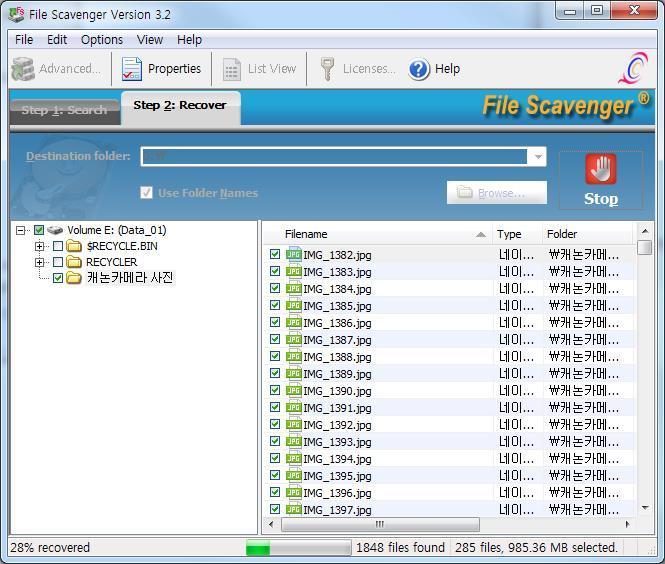Image resolution: width=665 pixels, height=564 pixels.
Task: Switch to List View icon
Action: click(x=232, y=70)
